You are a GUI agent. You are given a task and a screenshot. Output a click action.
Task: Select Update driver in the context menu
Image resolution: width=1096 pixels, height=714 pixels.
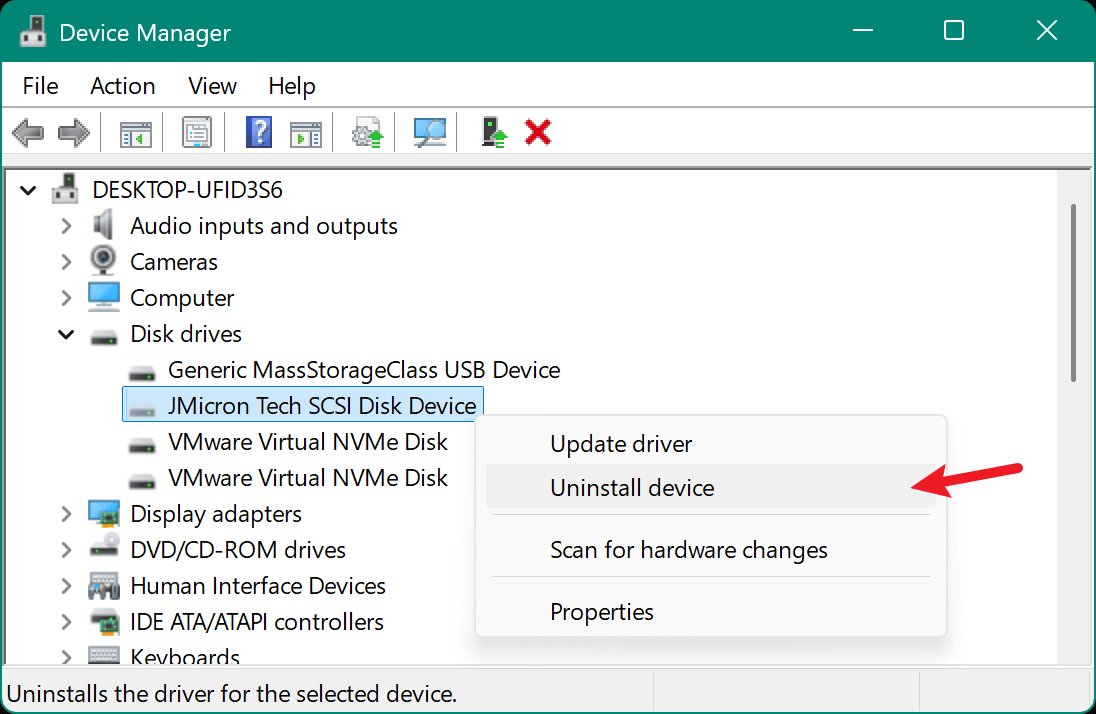click(x=620, y=444)
